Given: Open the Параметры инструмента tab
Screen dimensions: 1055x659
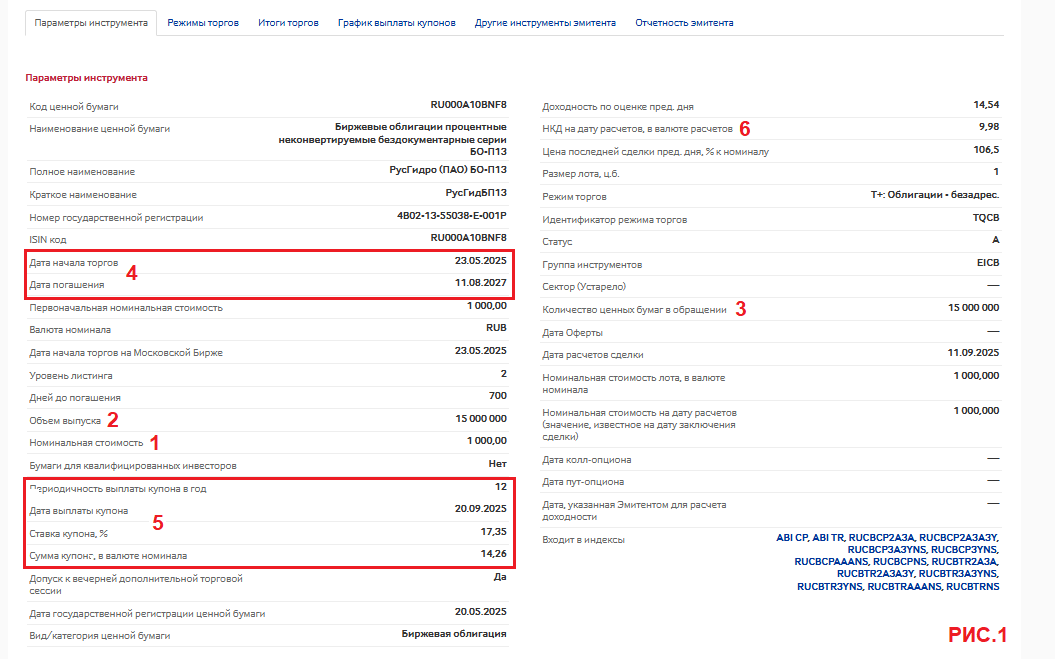Looking at the screenshot, I should 91,23.
